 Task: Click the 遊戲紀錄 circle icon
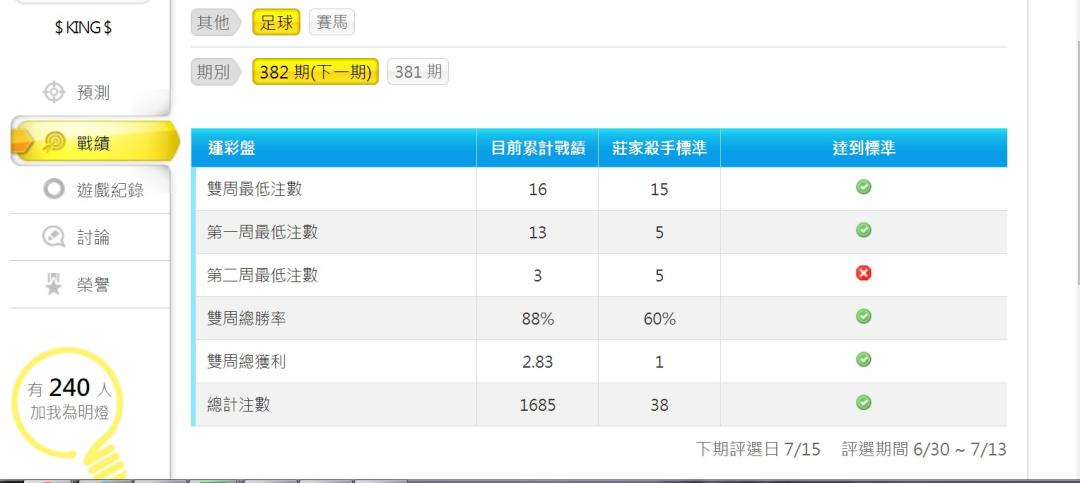(x=54, y=189)
